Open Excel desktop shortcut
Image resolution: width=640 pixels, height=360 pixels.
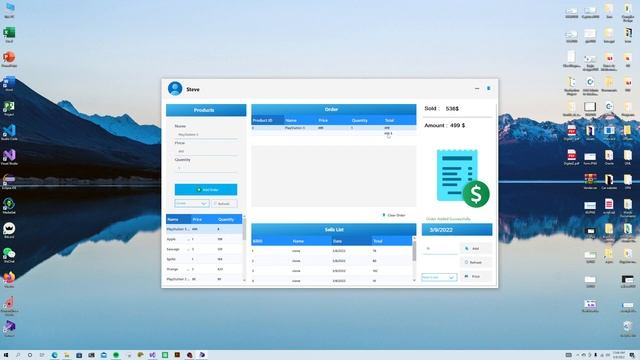point(9,35)
